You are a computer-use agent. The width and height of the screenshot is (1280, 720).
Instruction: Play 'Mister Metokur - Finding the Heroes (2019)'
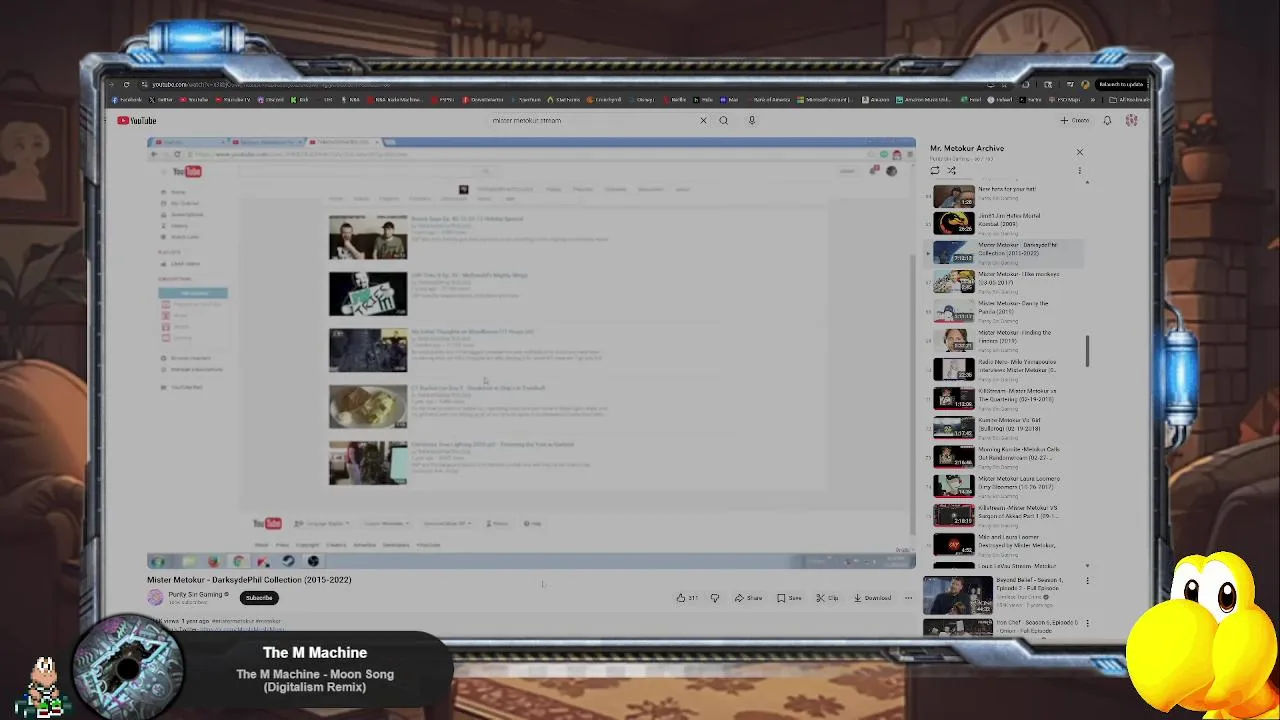[x=1003, y=340]
